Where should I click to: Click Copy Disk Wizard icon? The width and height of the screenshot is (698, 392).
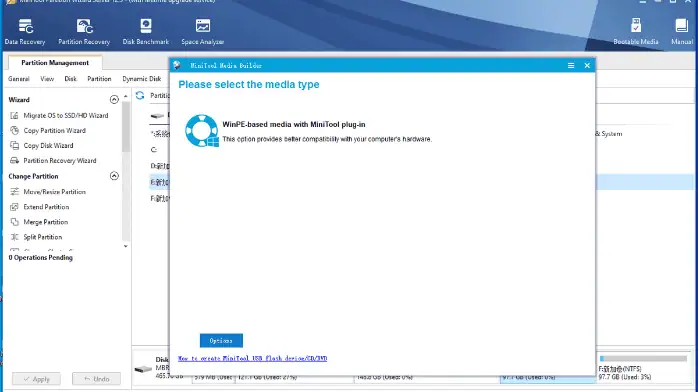pyautogui.click(x=14, y=145)
